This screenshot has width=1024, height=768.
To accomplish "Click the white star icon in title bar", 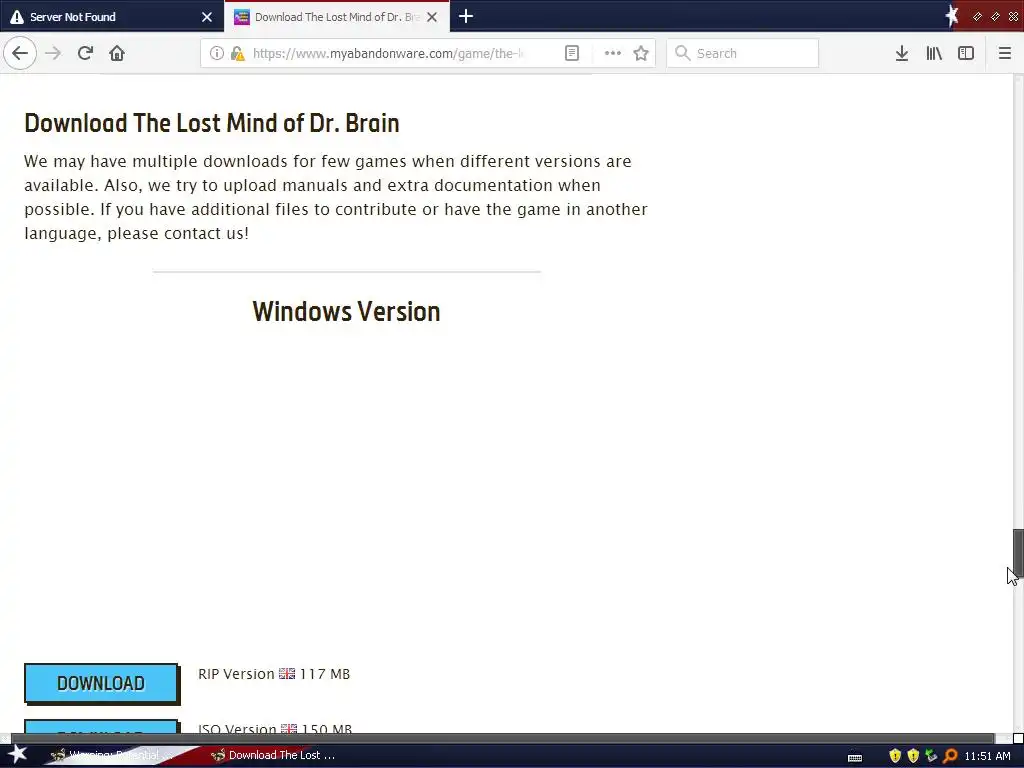I will pos(952,16).
